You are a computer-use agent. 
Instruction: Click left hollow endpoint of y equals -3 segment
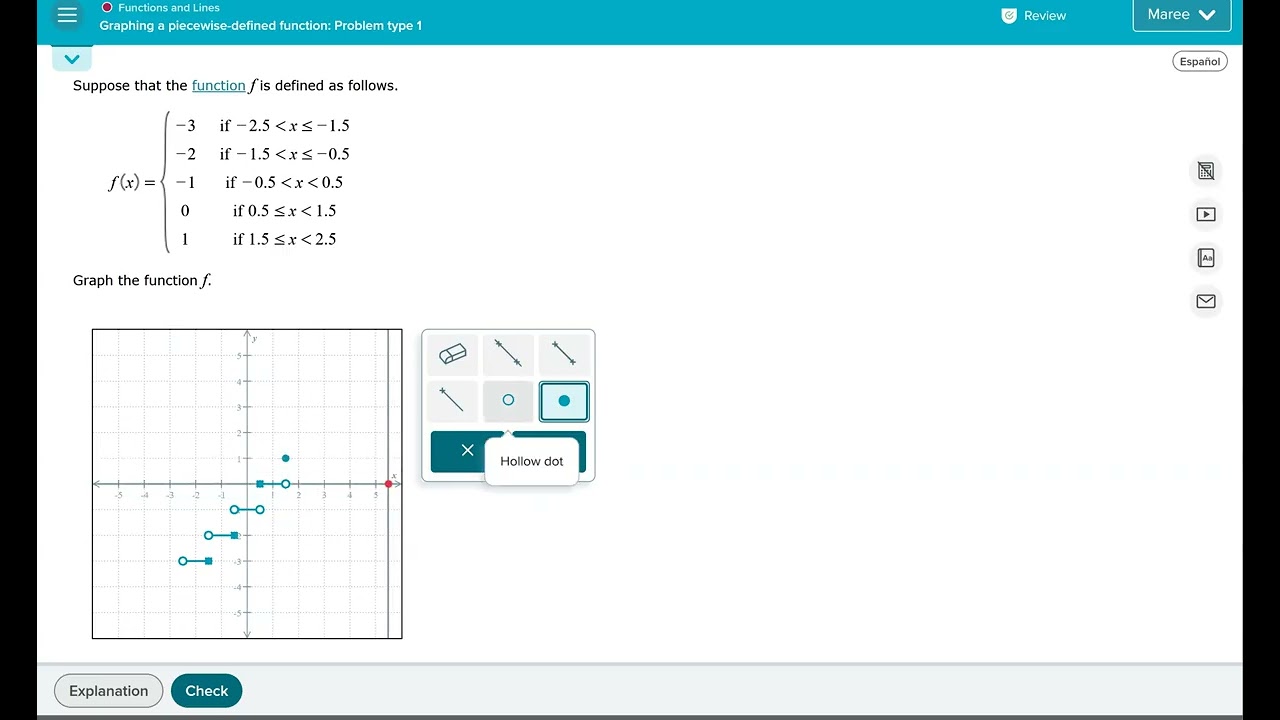[183, 561]
